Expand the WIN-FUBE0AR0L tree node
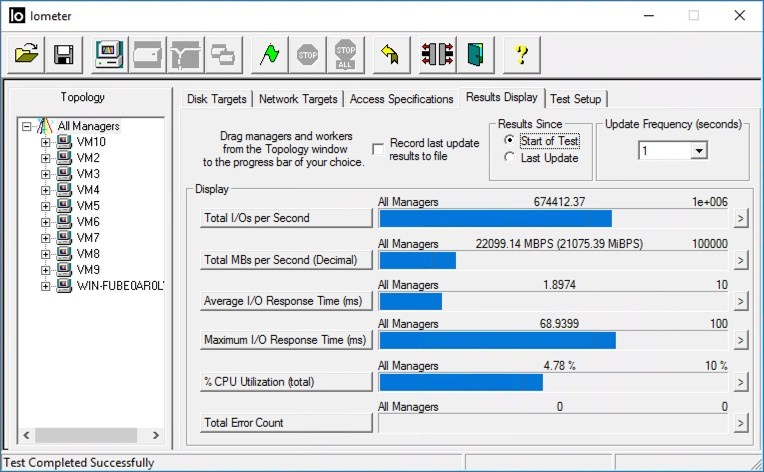 click(45, 286)
